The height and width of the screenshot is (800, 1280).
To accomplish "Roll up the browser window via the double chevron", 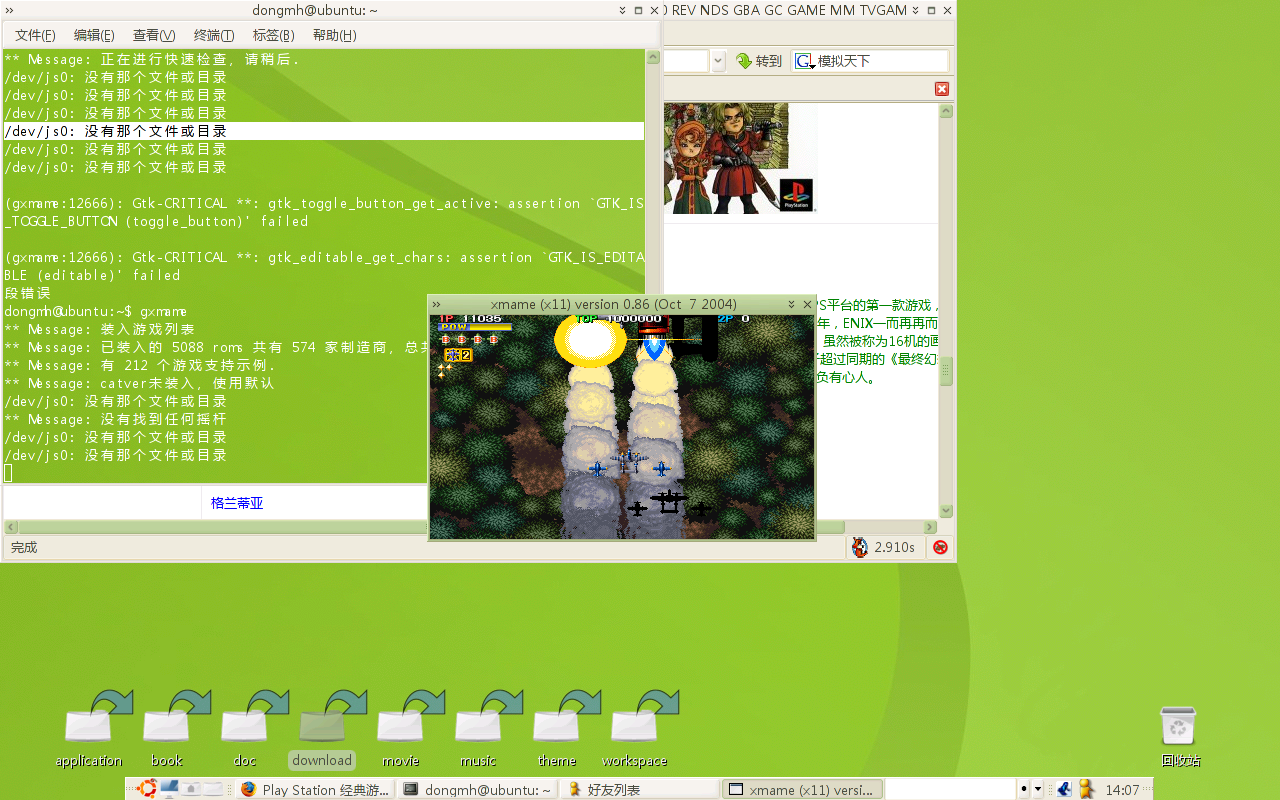I will point(915,10).
